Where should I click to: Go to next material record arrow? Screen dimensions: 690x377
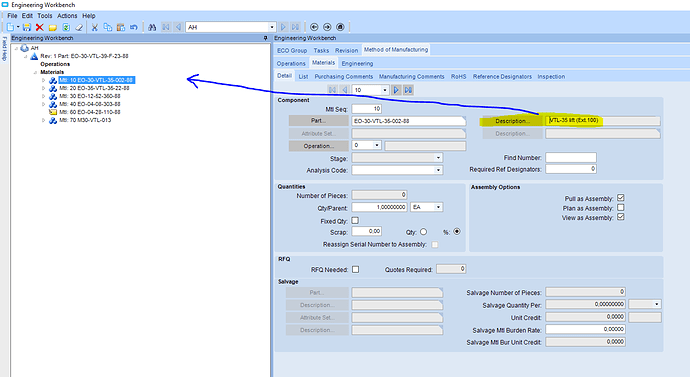pos(396,90)
